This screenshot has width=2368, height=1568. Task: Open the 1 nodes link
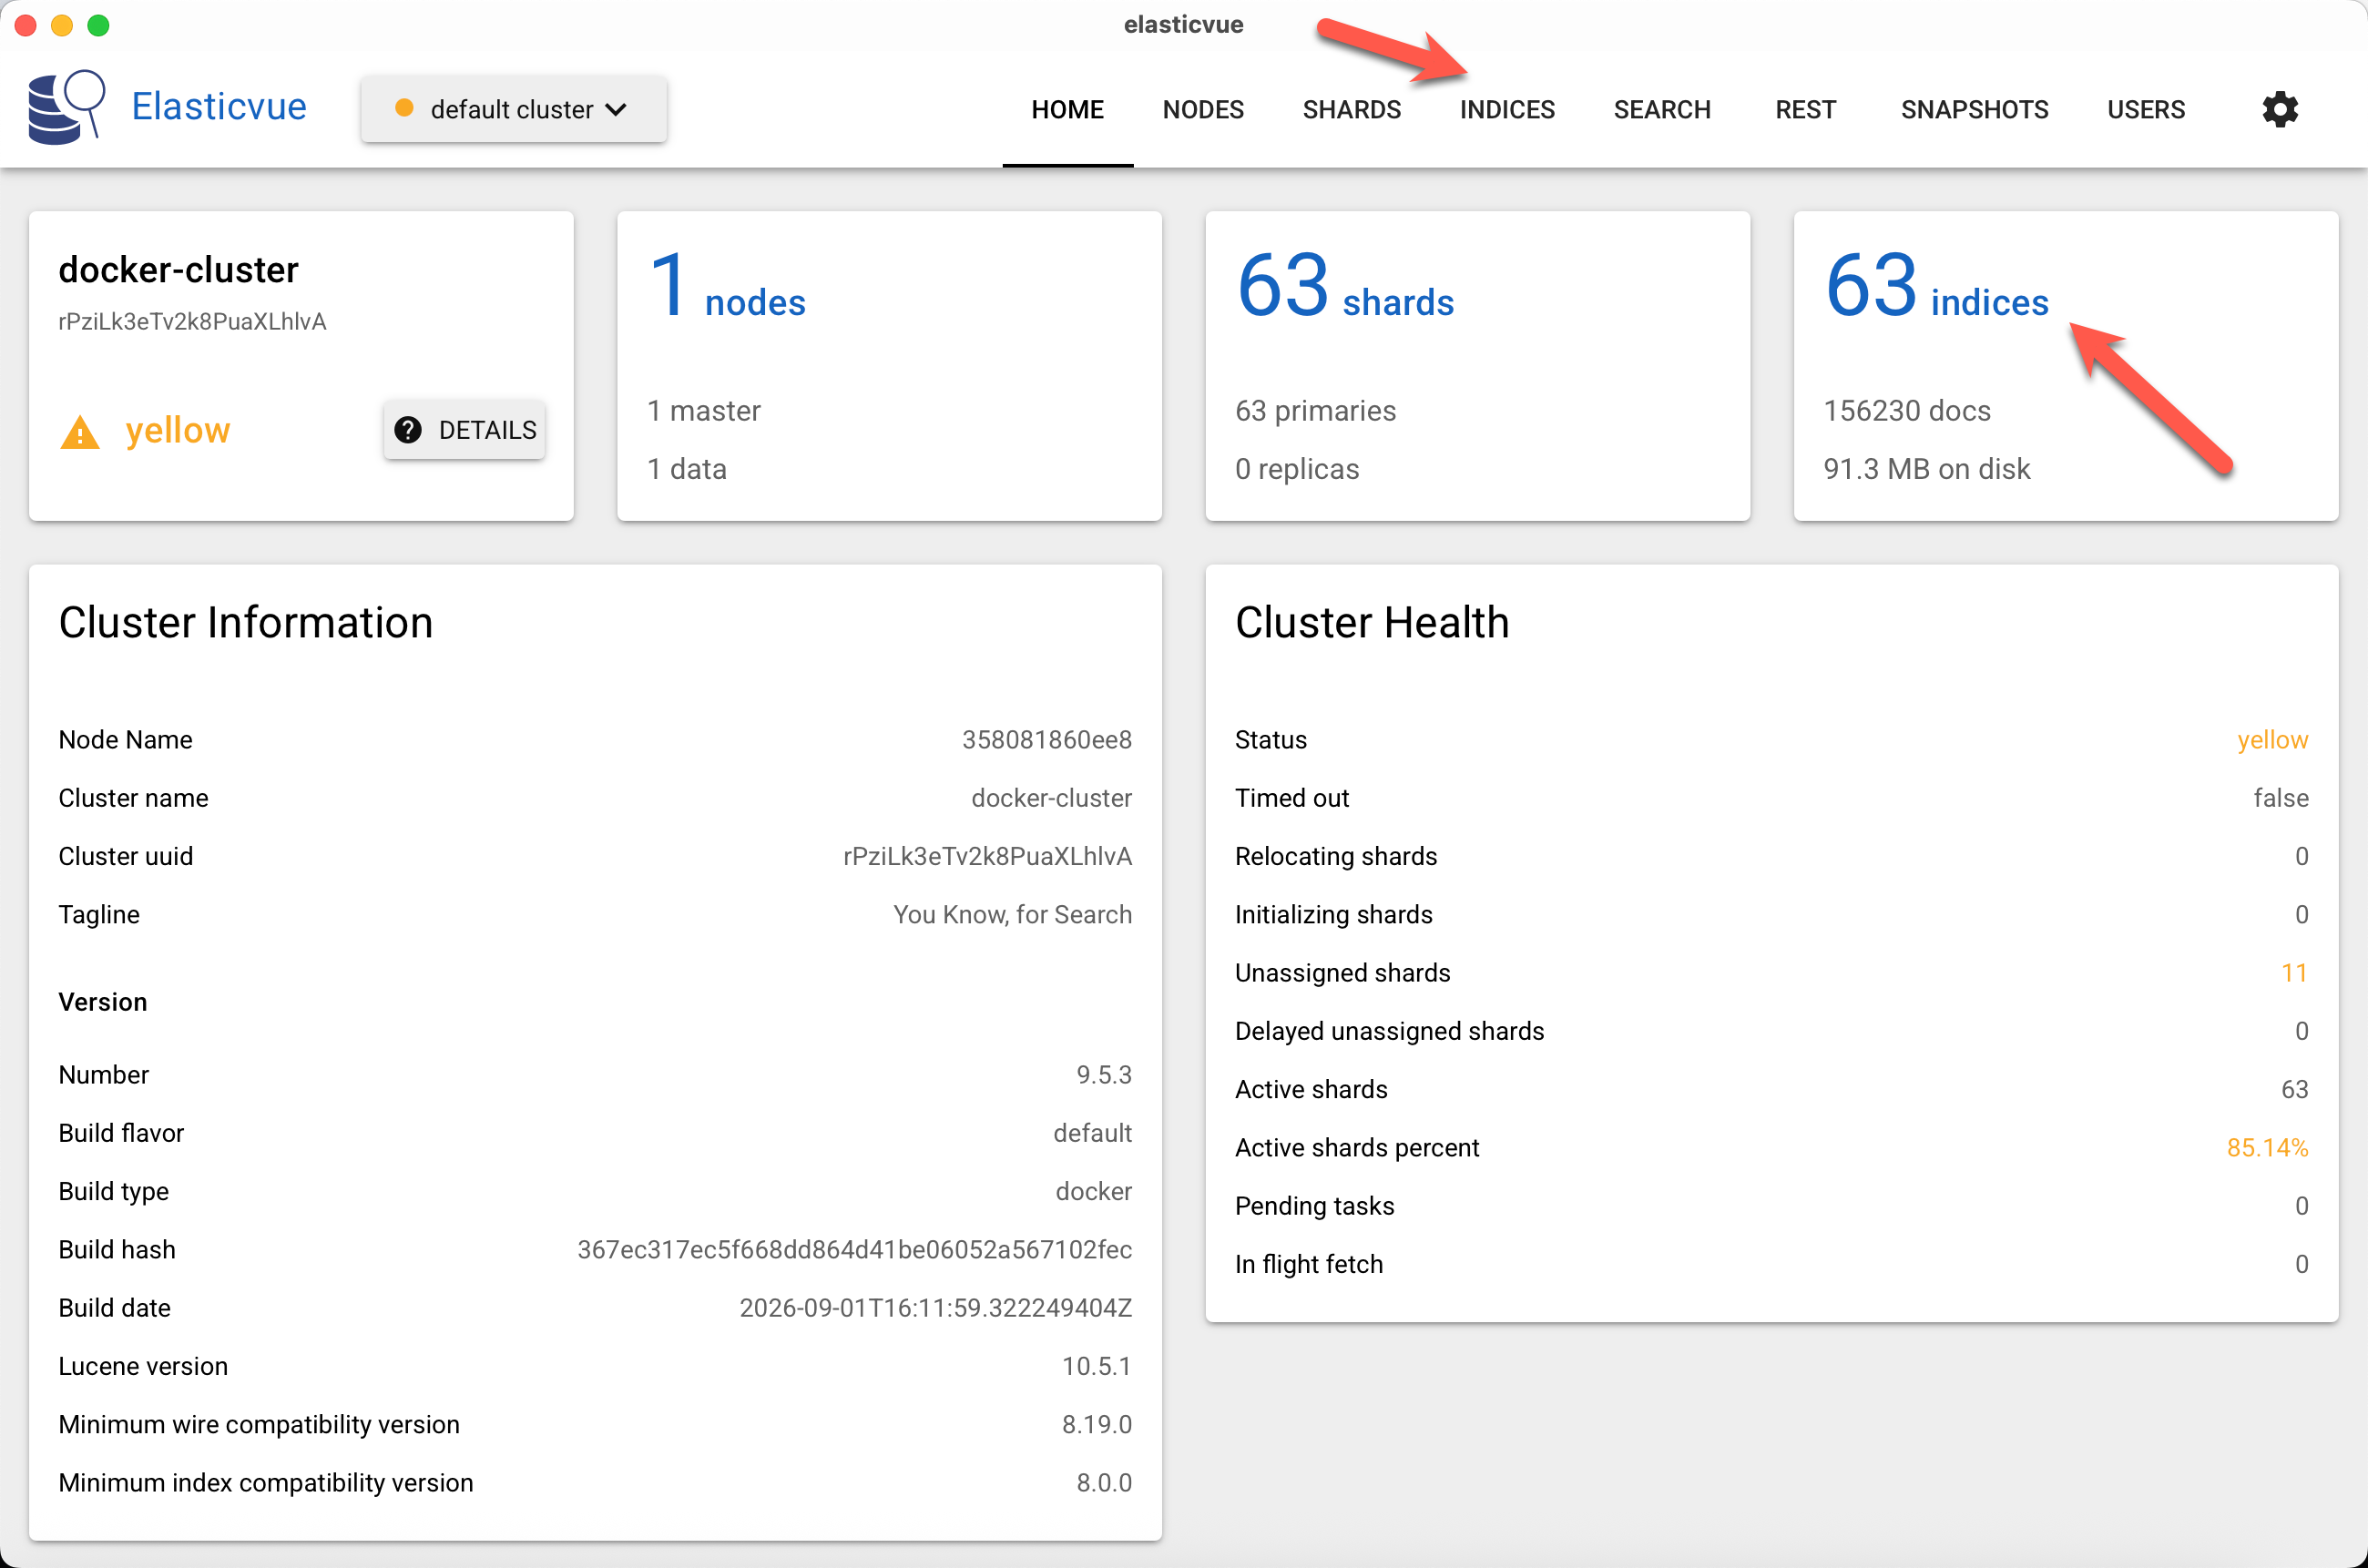pos(727,287)
